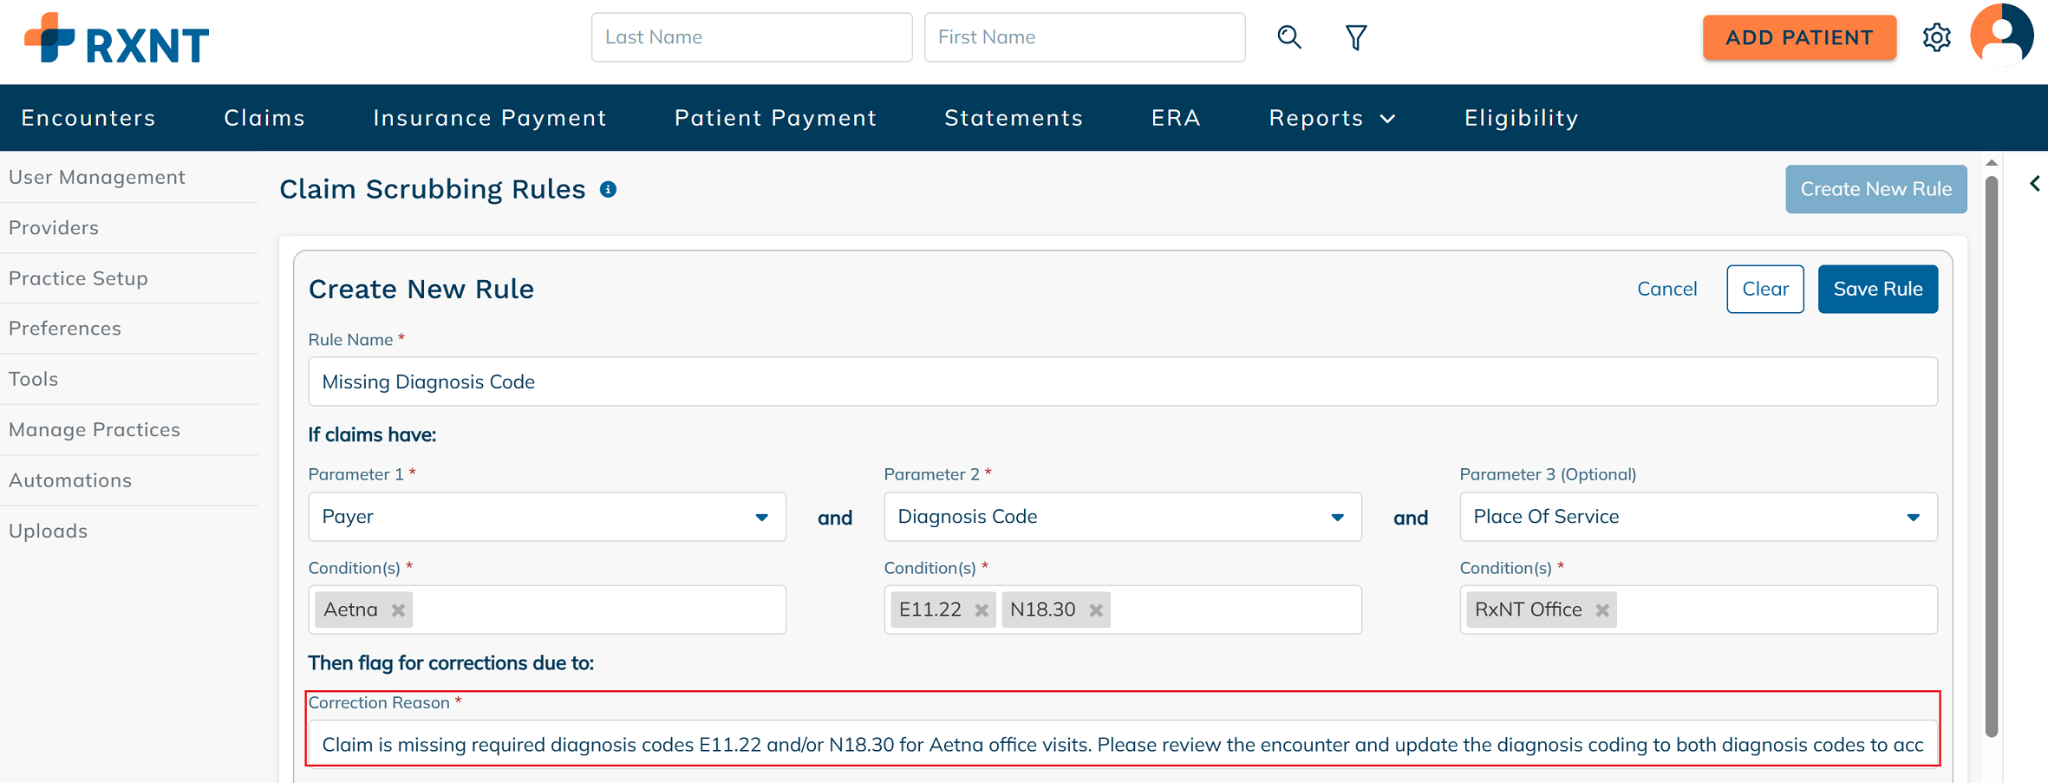
Task: Click the Cancel link
Action: pos(1666,289)
